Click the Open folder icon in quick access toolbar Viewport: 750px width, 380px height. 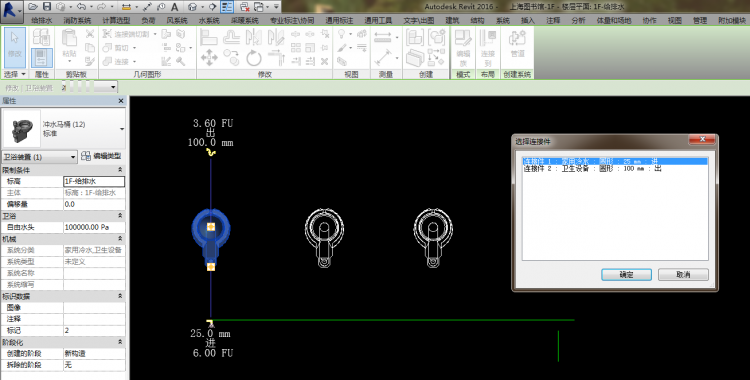click(x=33, y=7)
